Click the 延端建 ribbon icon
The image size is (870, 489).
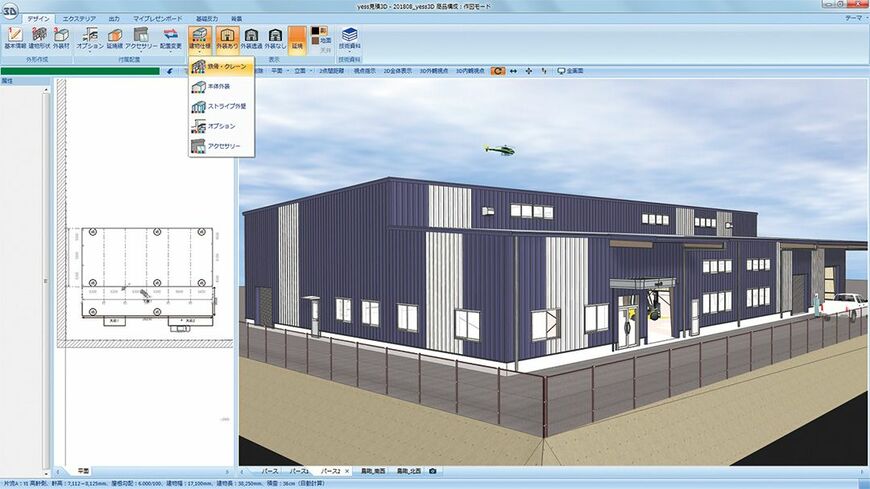click(x=114, y=38)
